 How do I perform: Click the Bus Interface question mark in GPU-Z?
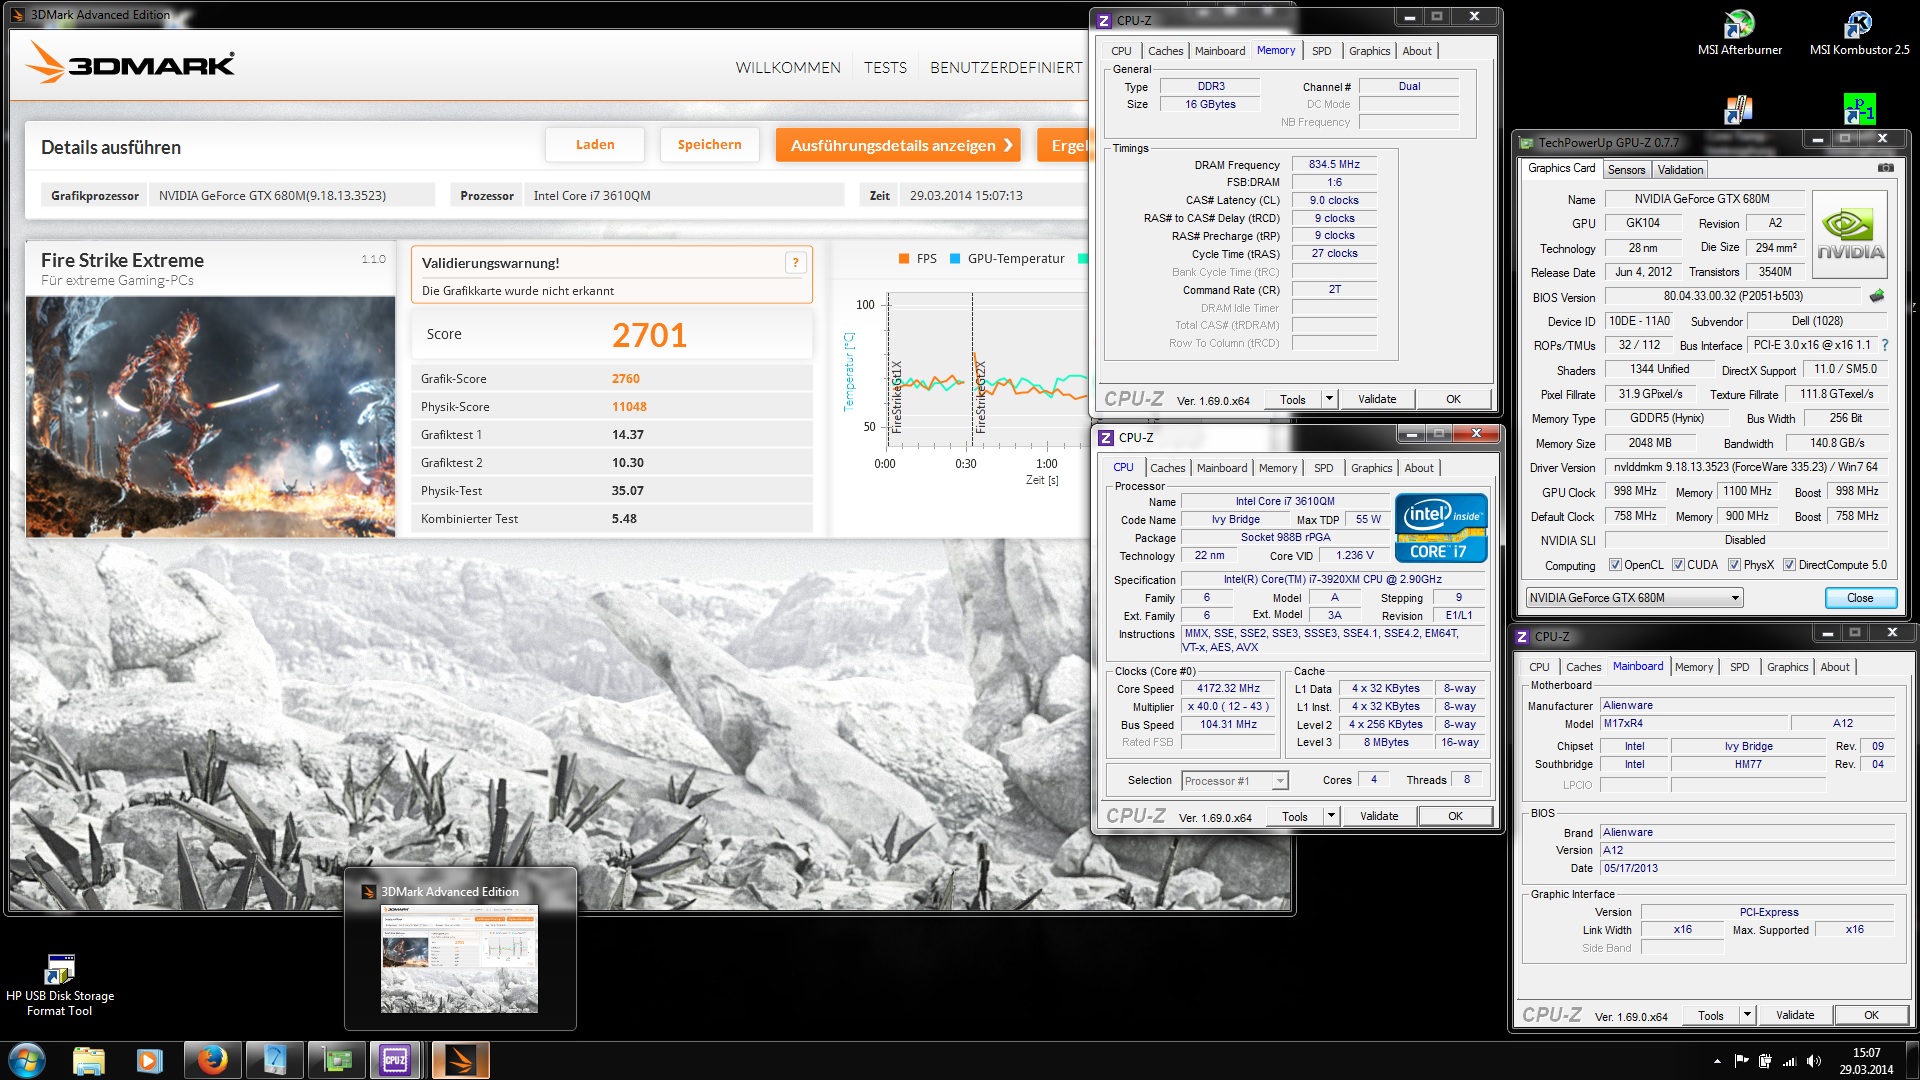[1885, 345]
